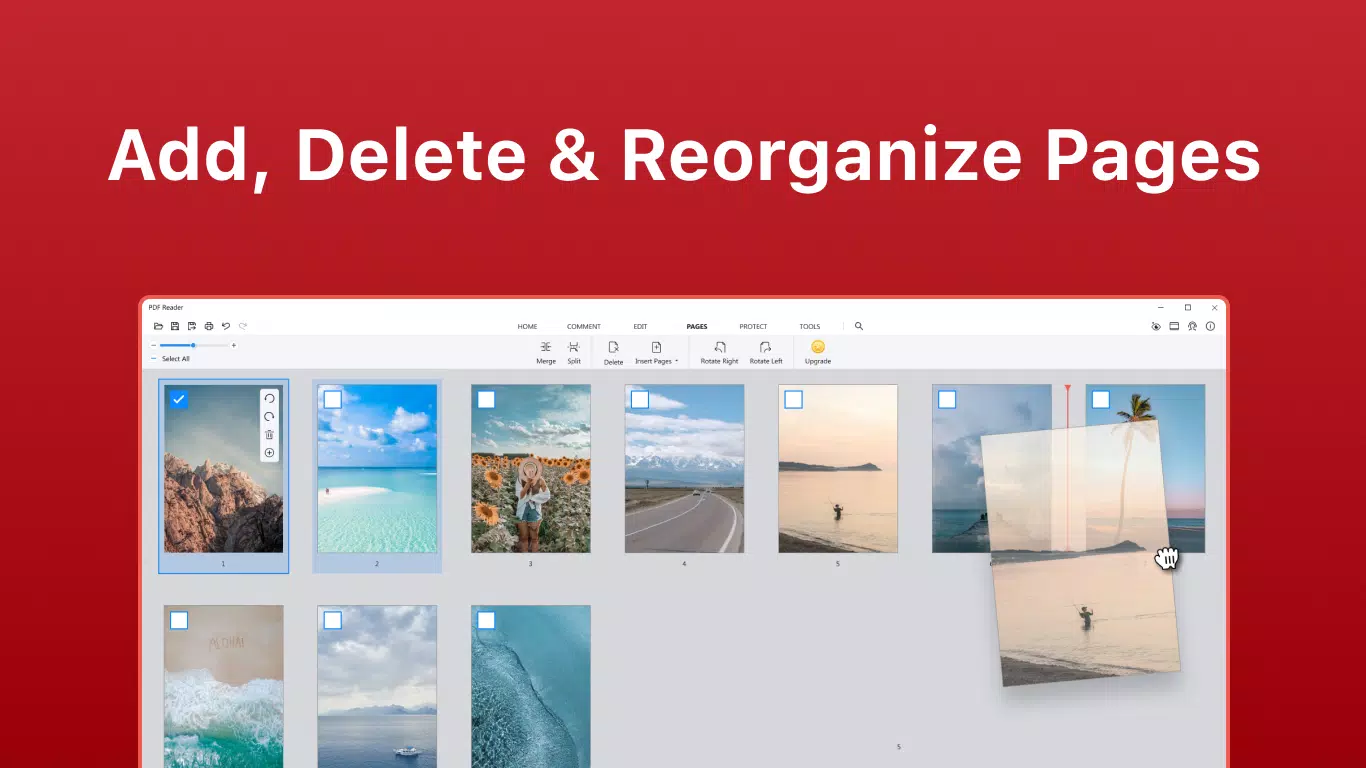Click the thumbnail zoom slider handle
The height and width of the screenshot is (768, 1366).
[x=193, y=345]
